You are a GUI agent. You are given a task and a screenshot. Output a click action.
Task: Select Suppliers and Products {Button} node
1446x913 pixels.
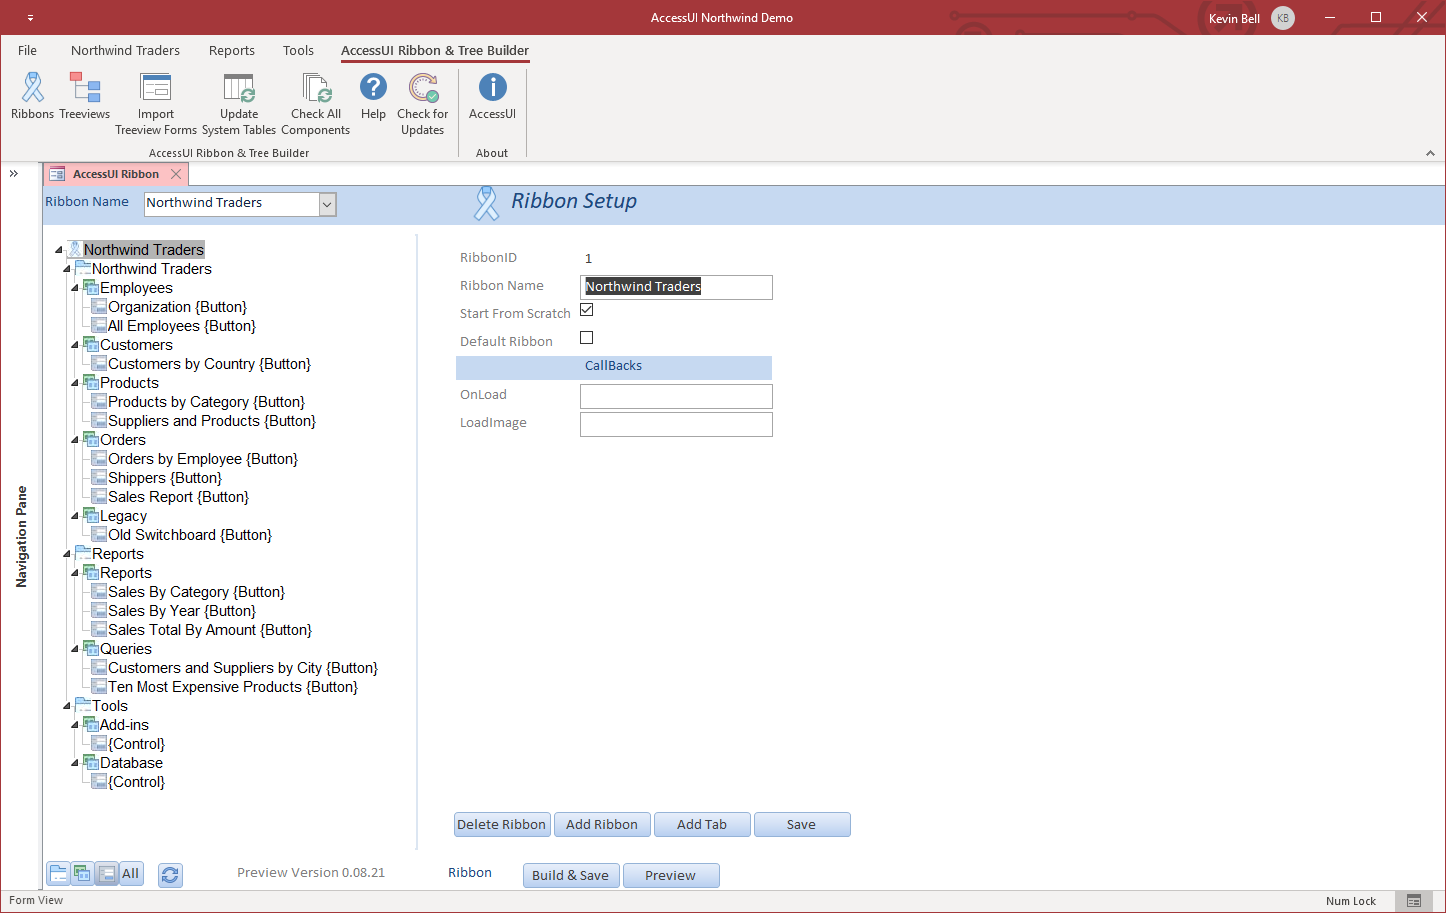click(x=212, y=421)
